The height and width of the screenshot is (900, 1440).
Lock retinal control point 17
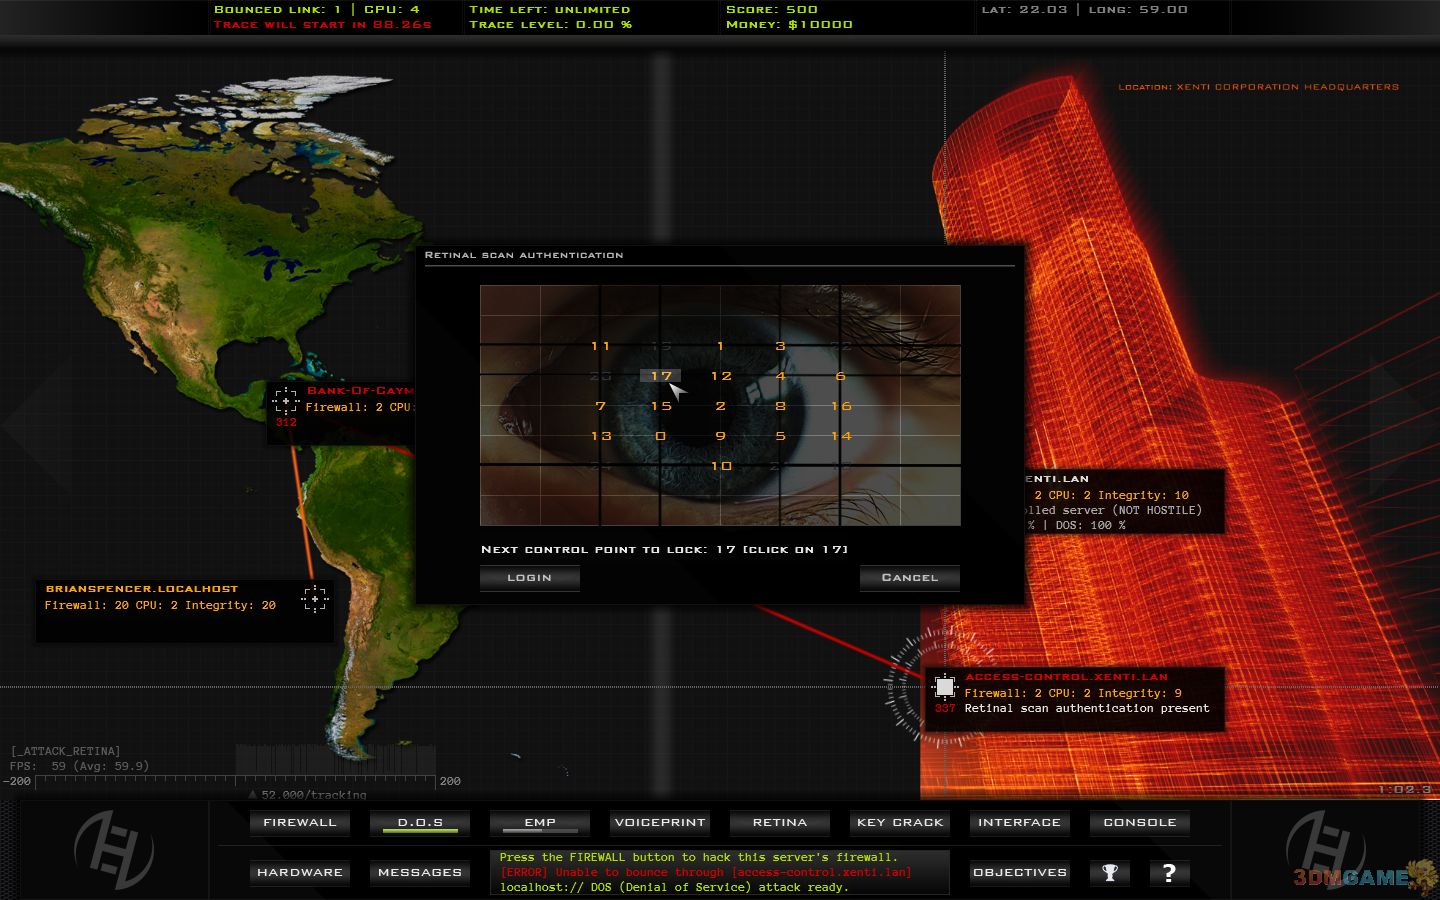pyautogui.click(x=661, y=376)
